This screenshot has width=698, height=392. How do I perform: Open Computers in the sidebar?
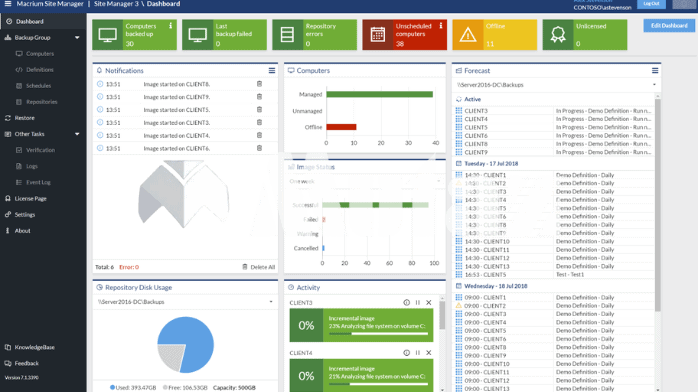tap(40, 54)
